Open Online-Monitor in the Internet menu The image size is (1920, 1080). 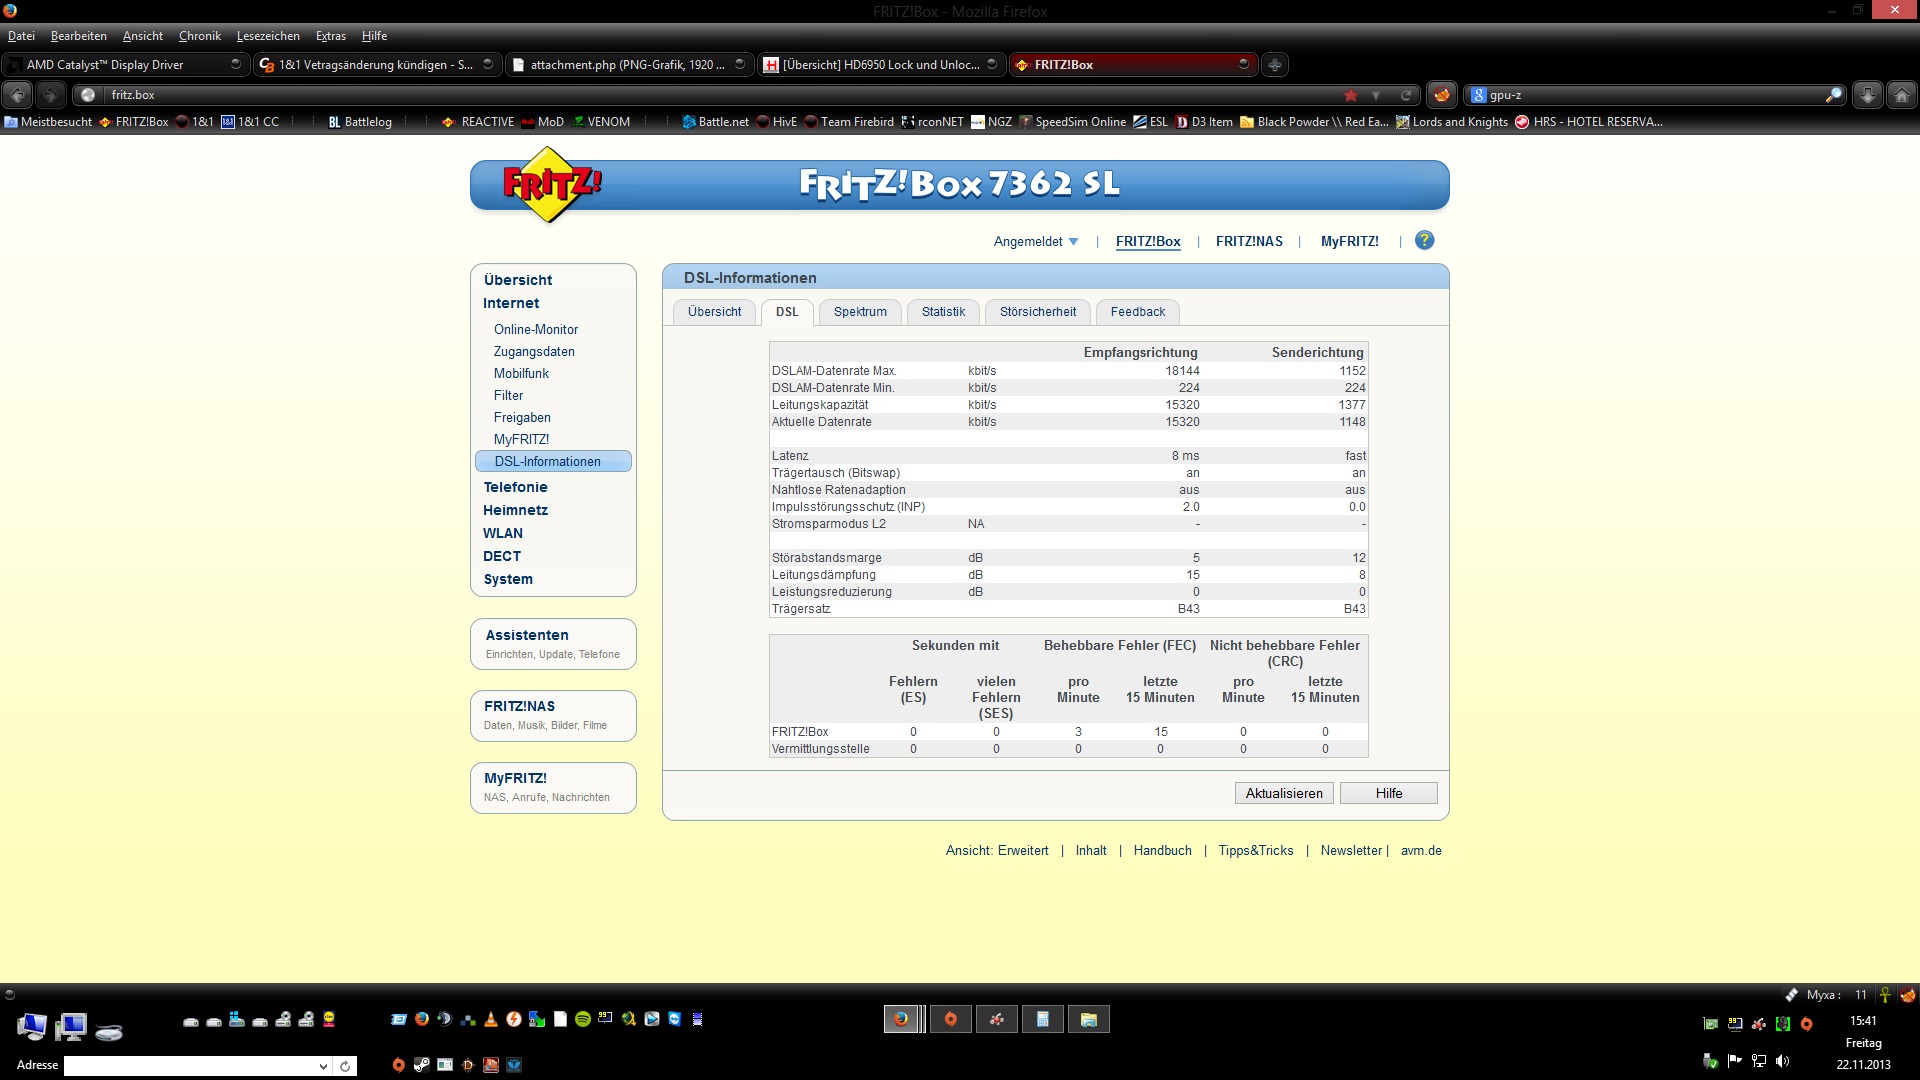(x=536, y=329)
